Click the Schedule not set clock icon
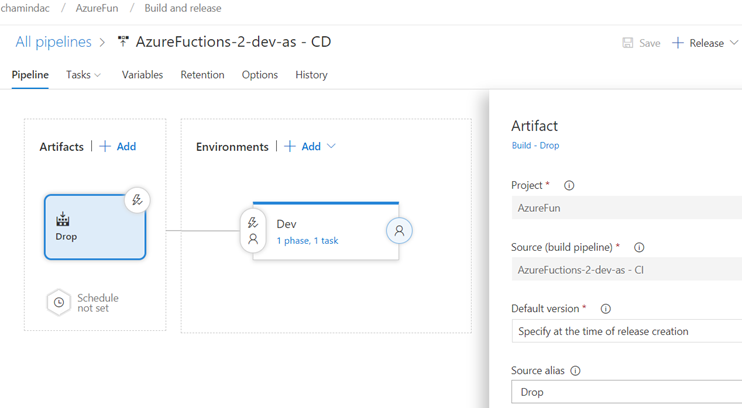 [x=59, y=302]
